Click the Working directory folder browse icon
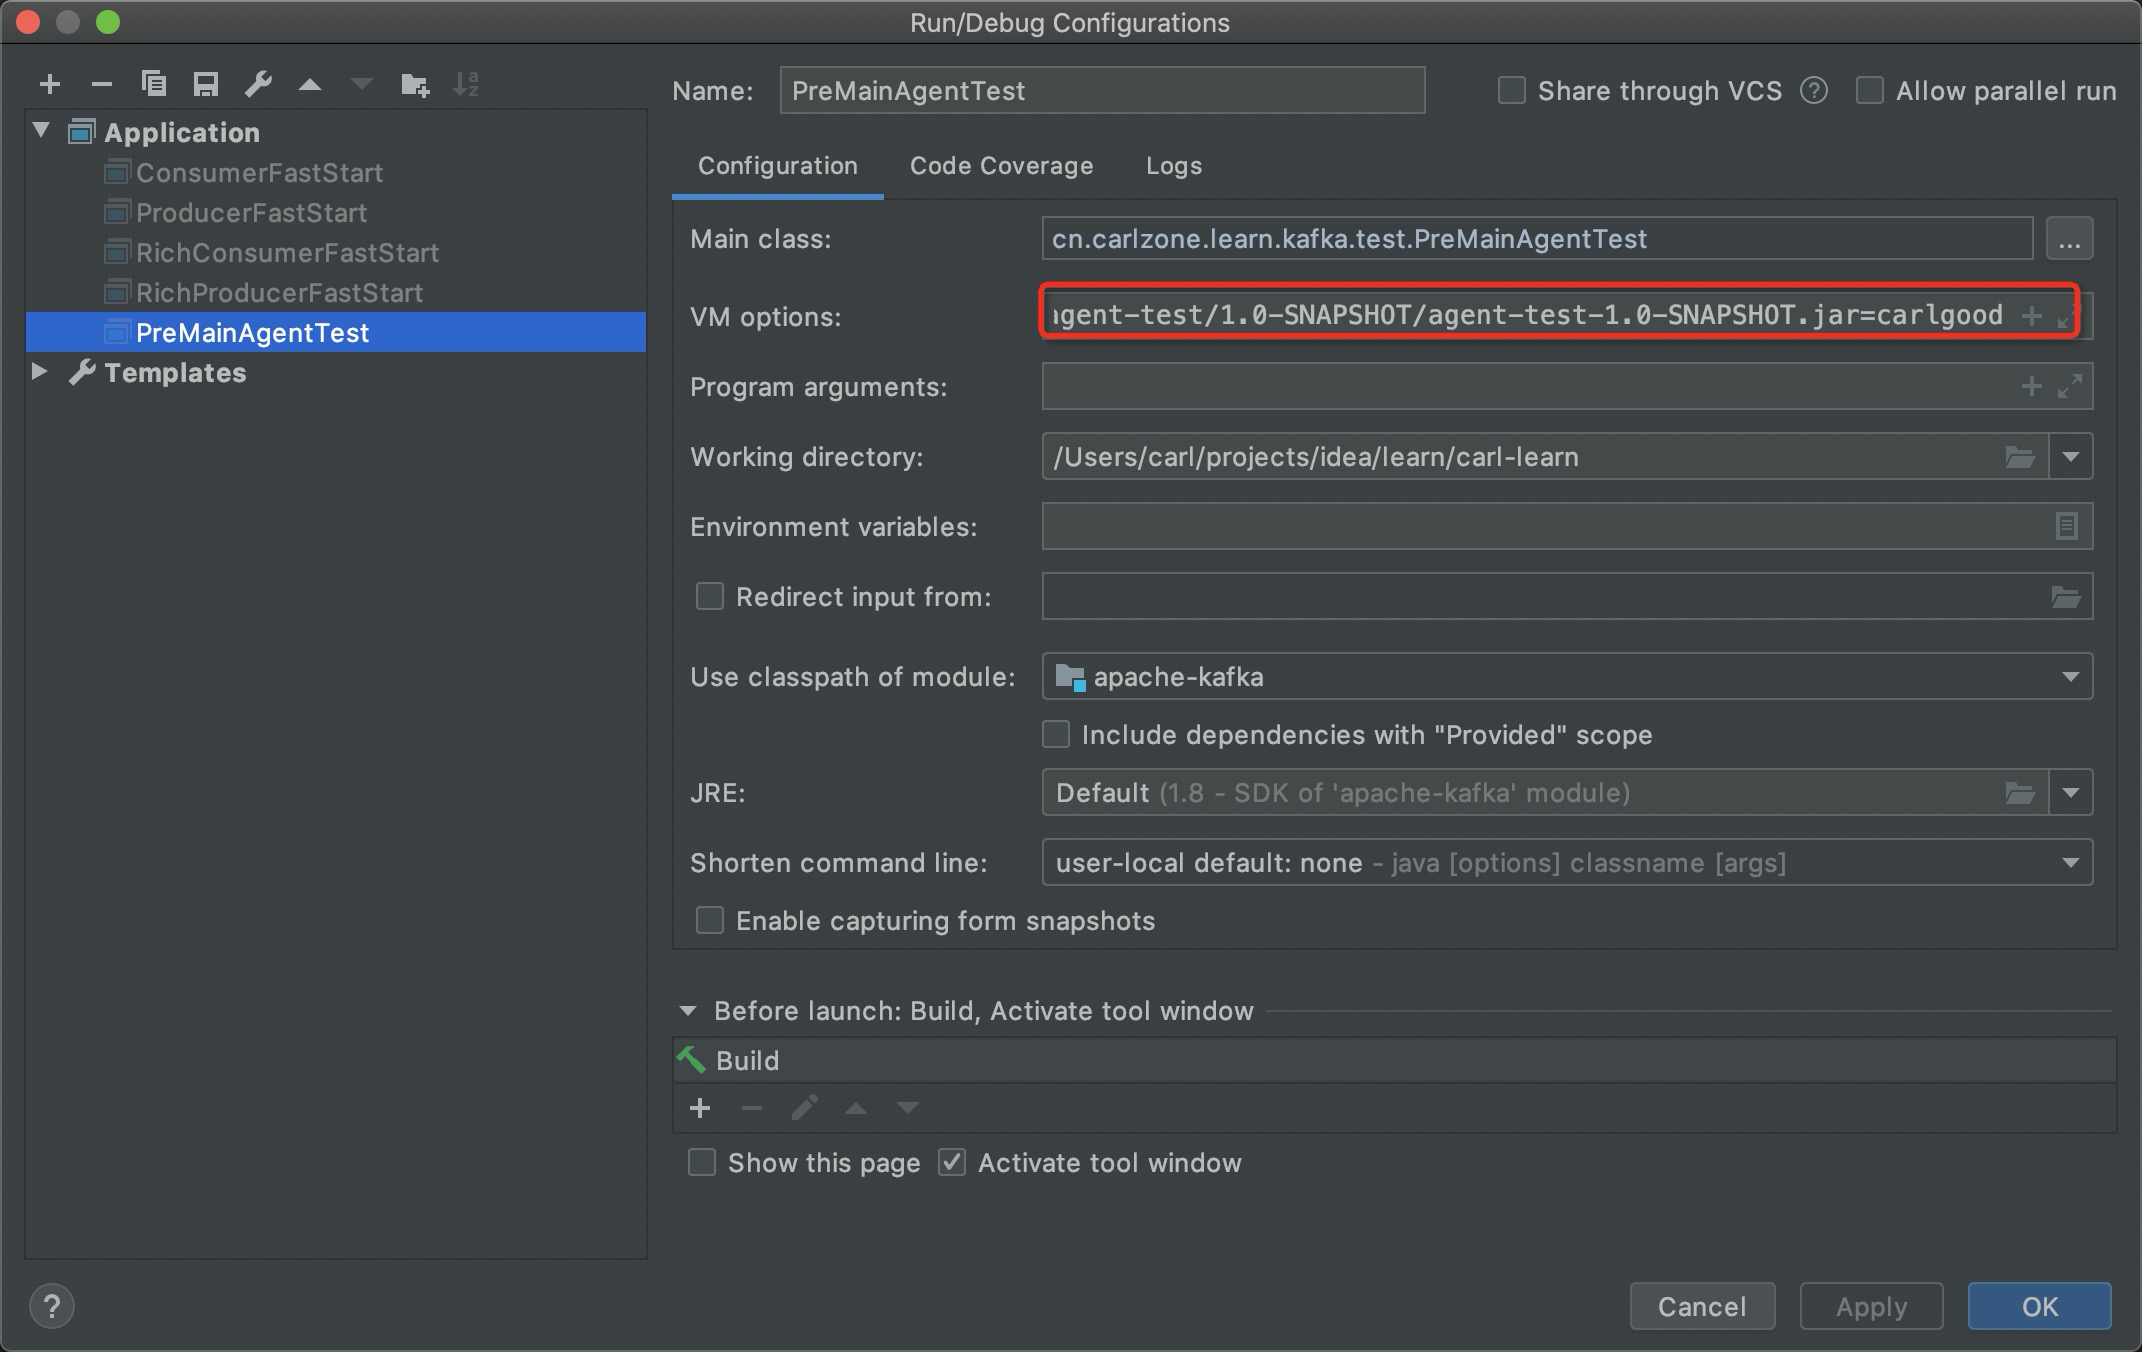Screen dimensions: 2142x1352 [x=2020, y=457]
